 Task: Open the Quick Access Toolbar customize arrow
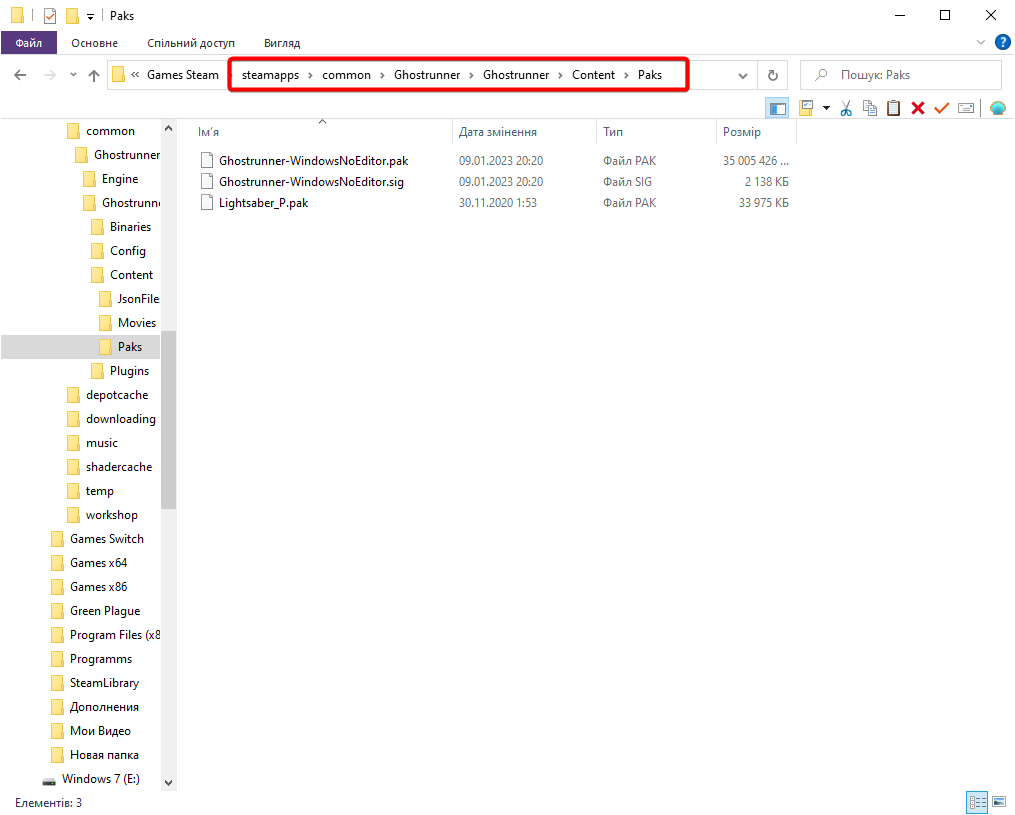(90, 17)
